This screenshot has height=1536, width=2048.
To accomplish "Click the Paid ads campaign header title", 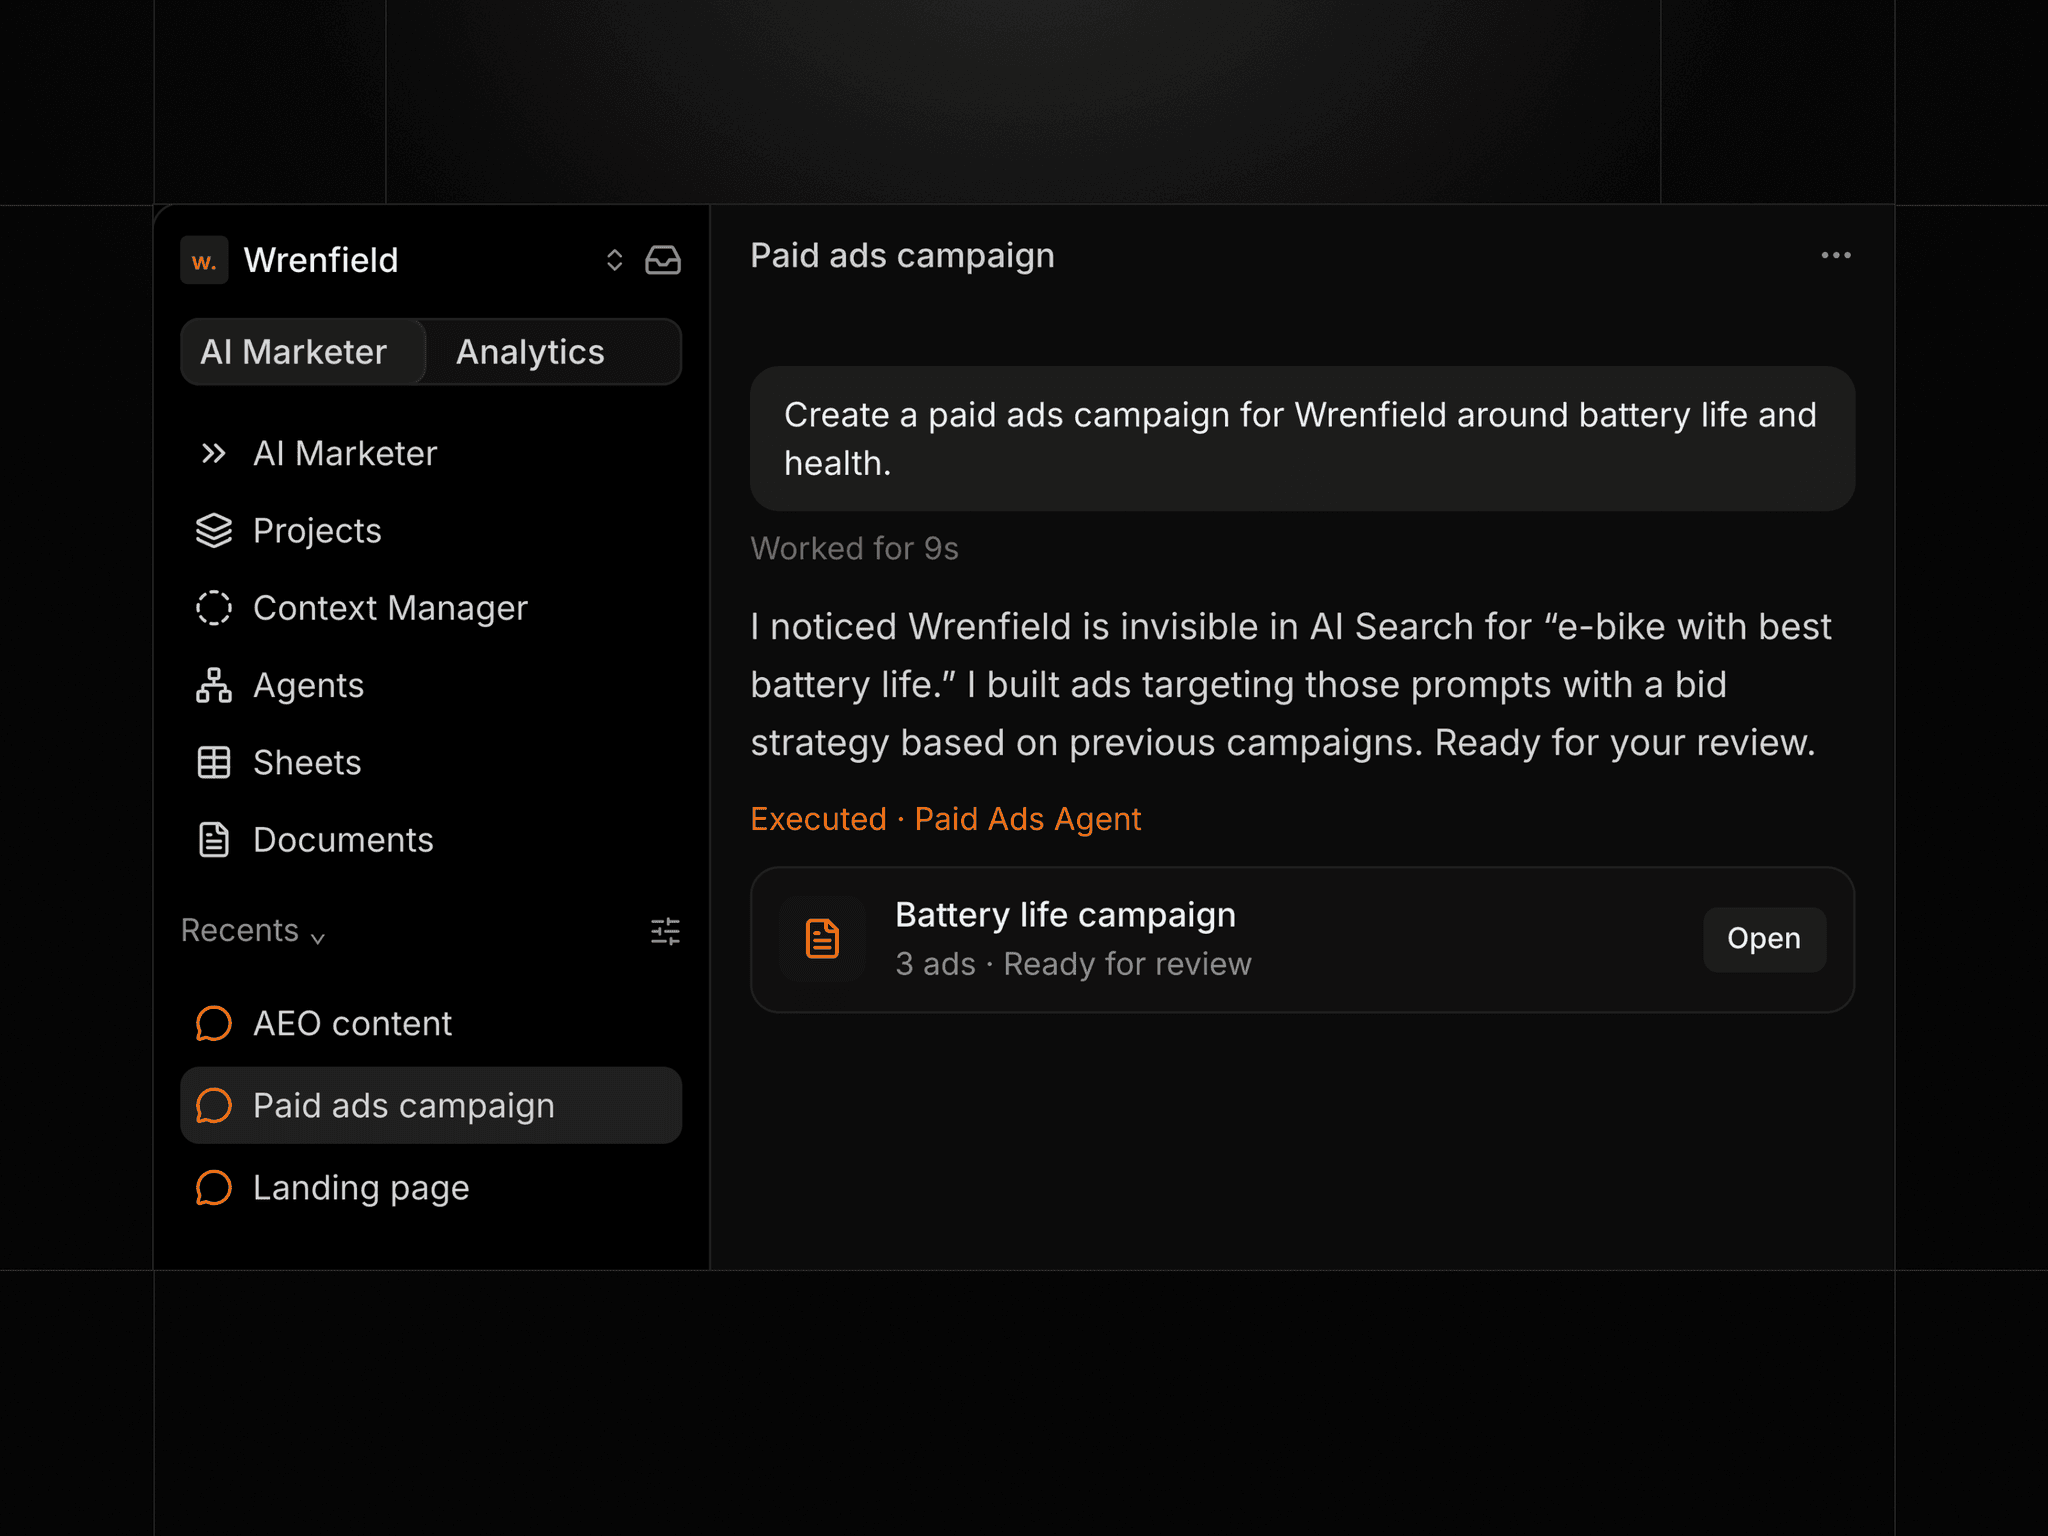I will (x=902, y=256).
